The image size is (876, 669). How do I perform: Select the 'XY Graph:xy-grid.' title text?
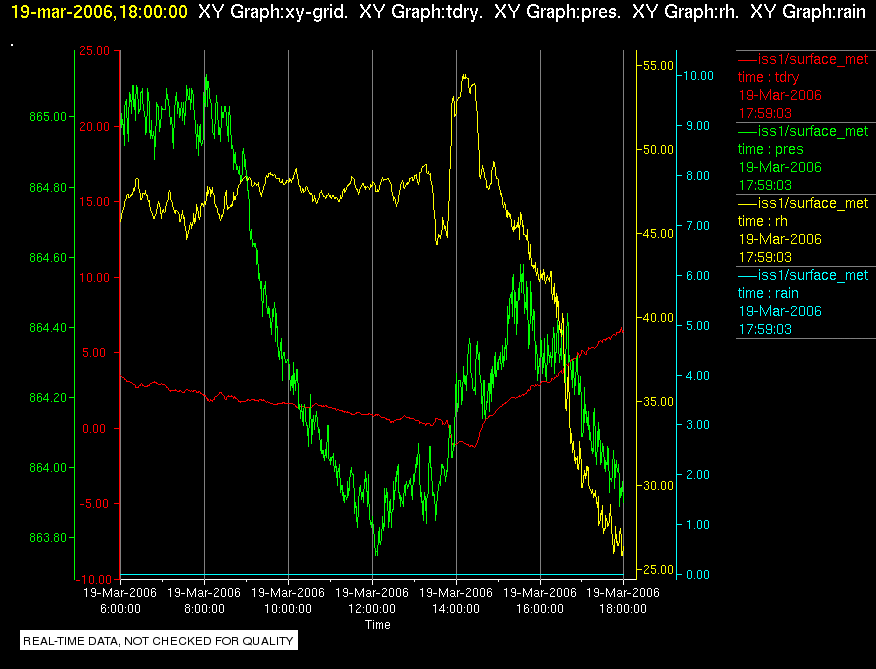pyautogui.click(x=273, y=12)
